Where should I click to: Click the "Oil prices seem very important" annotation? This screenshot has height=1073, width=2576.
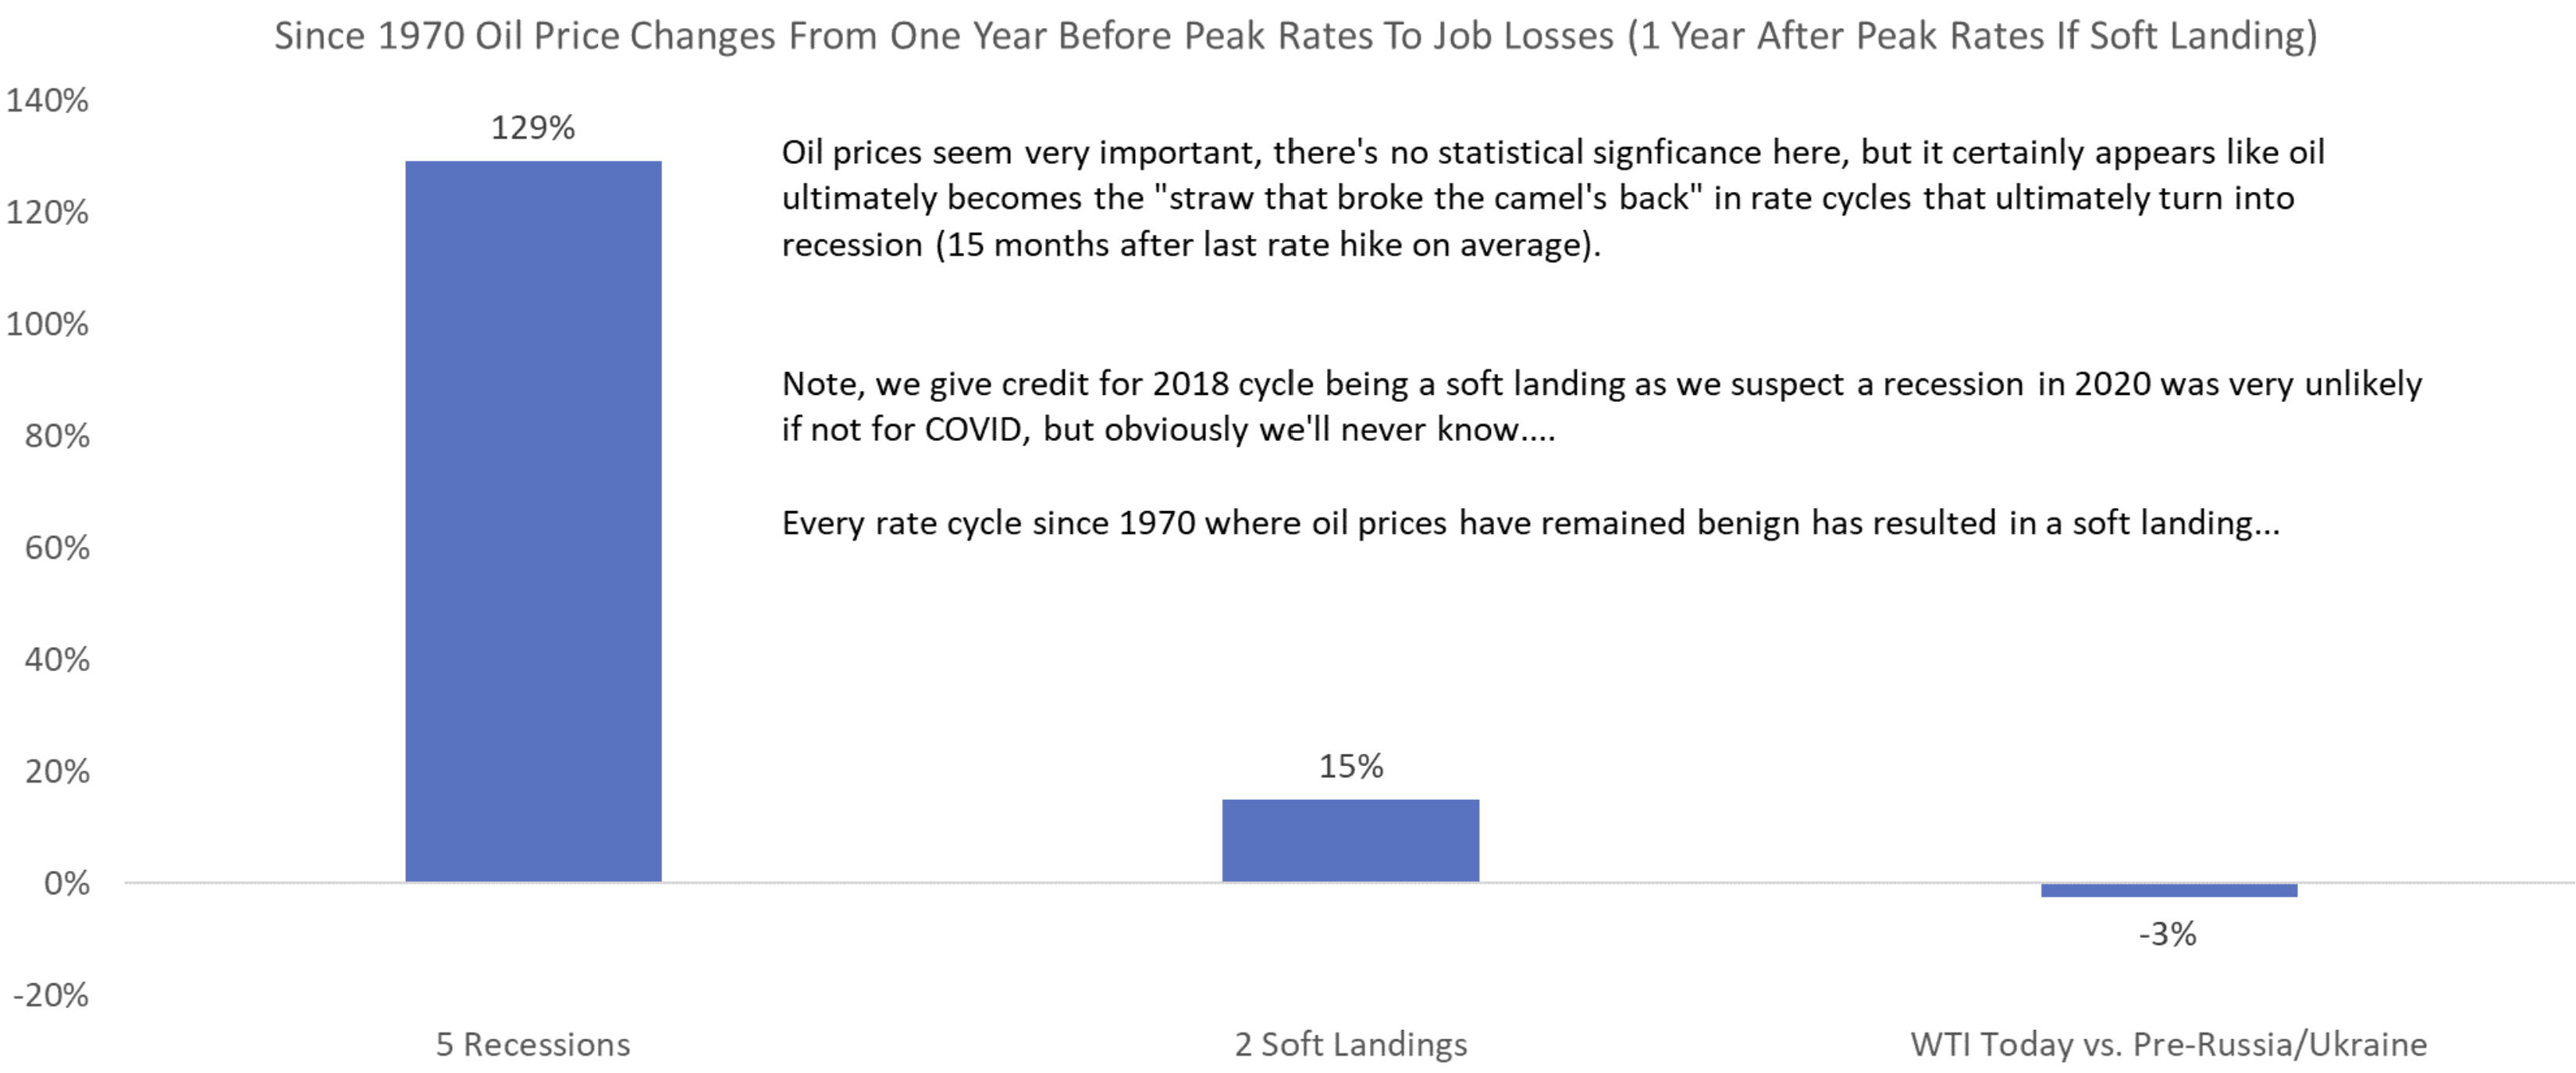[1552, 198]
